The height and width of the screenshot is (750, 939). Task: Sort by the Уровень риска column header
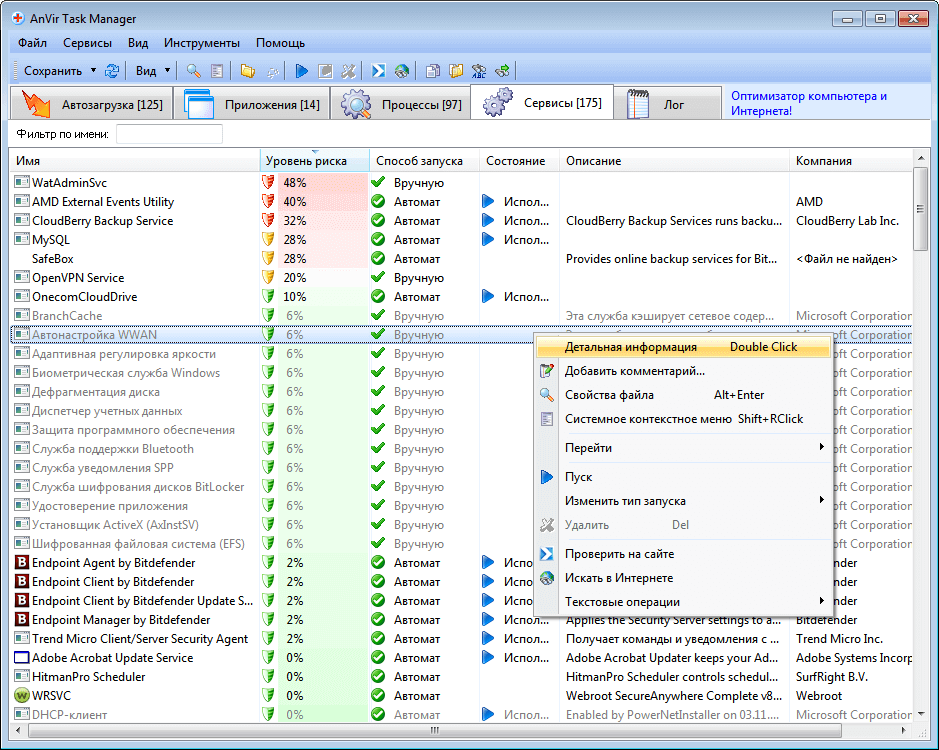click(306, 161)
